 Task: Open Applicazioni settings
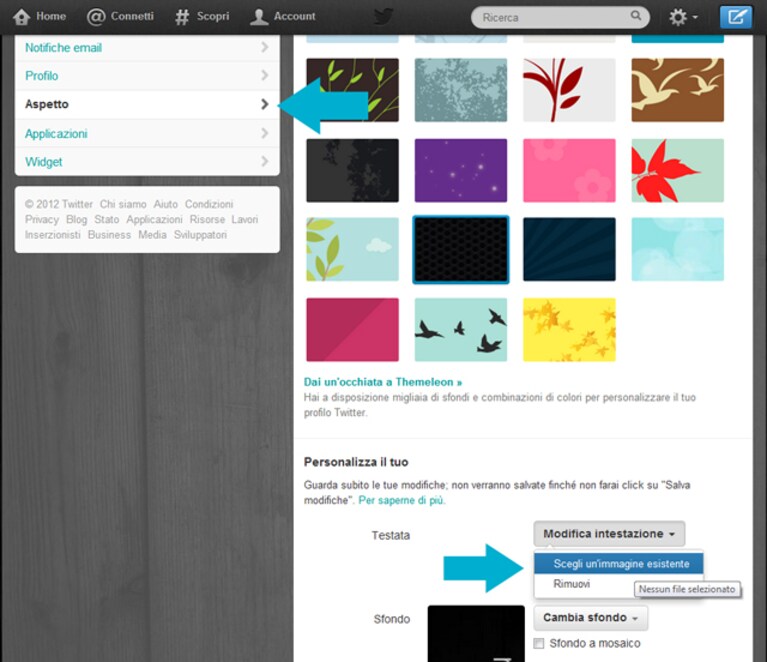coord(147,133)
